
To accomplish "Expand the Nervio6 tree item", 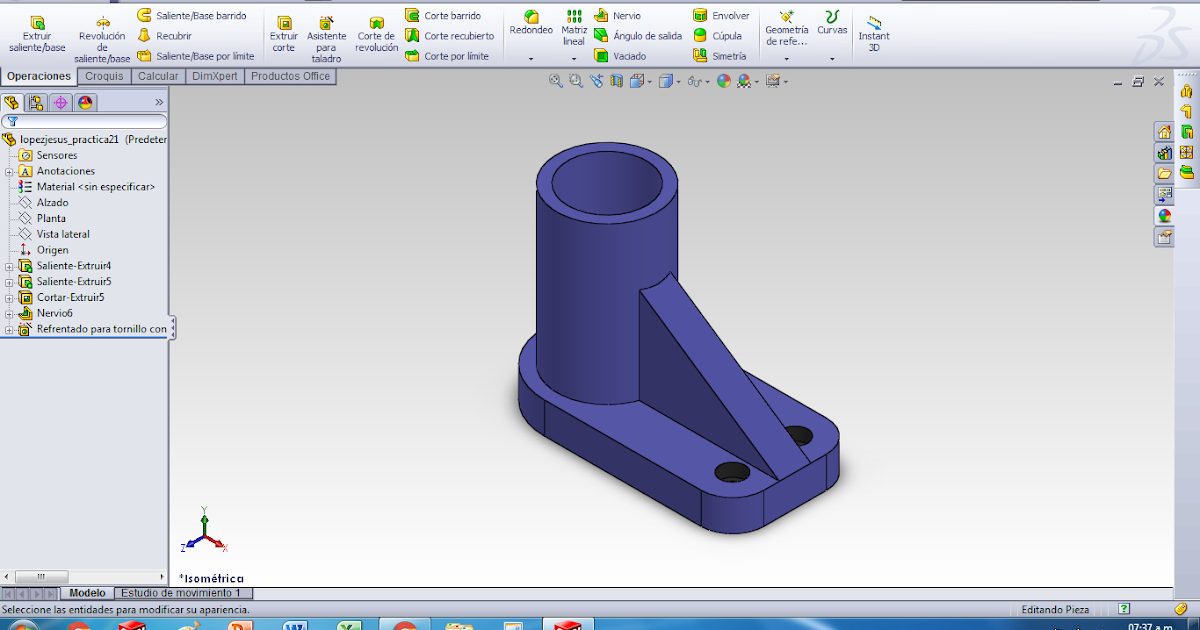I will 7,313.
